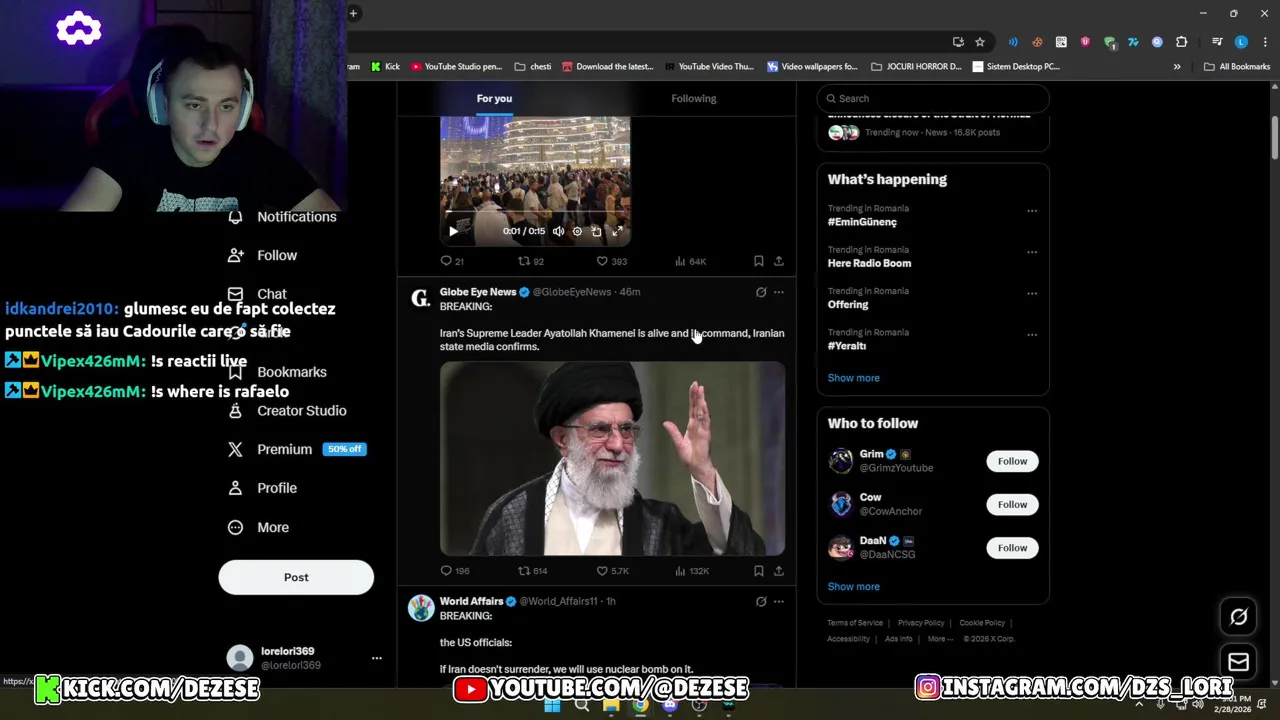
Task: Open options for #Yeraltı trend
Action: pyautogui.click(x=1032, y=334)
